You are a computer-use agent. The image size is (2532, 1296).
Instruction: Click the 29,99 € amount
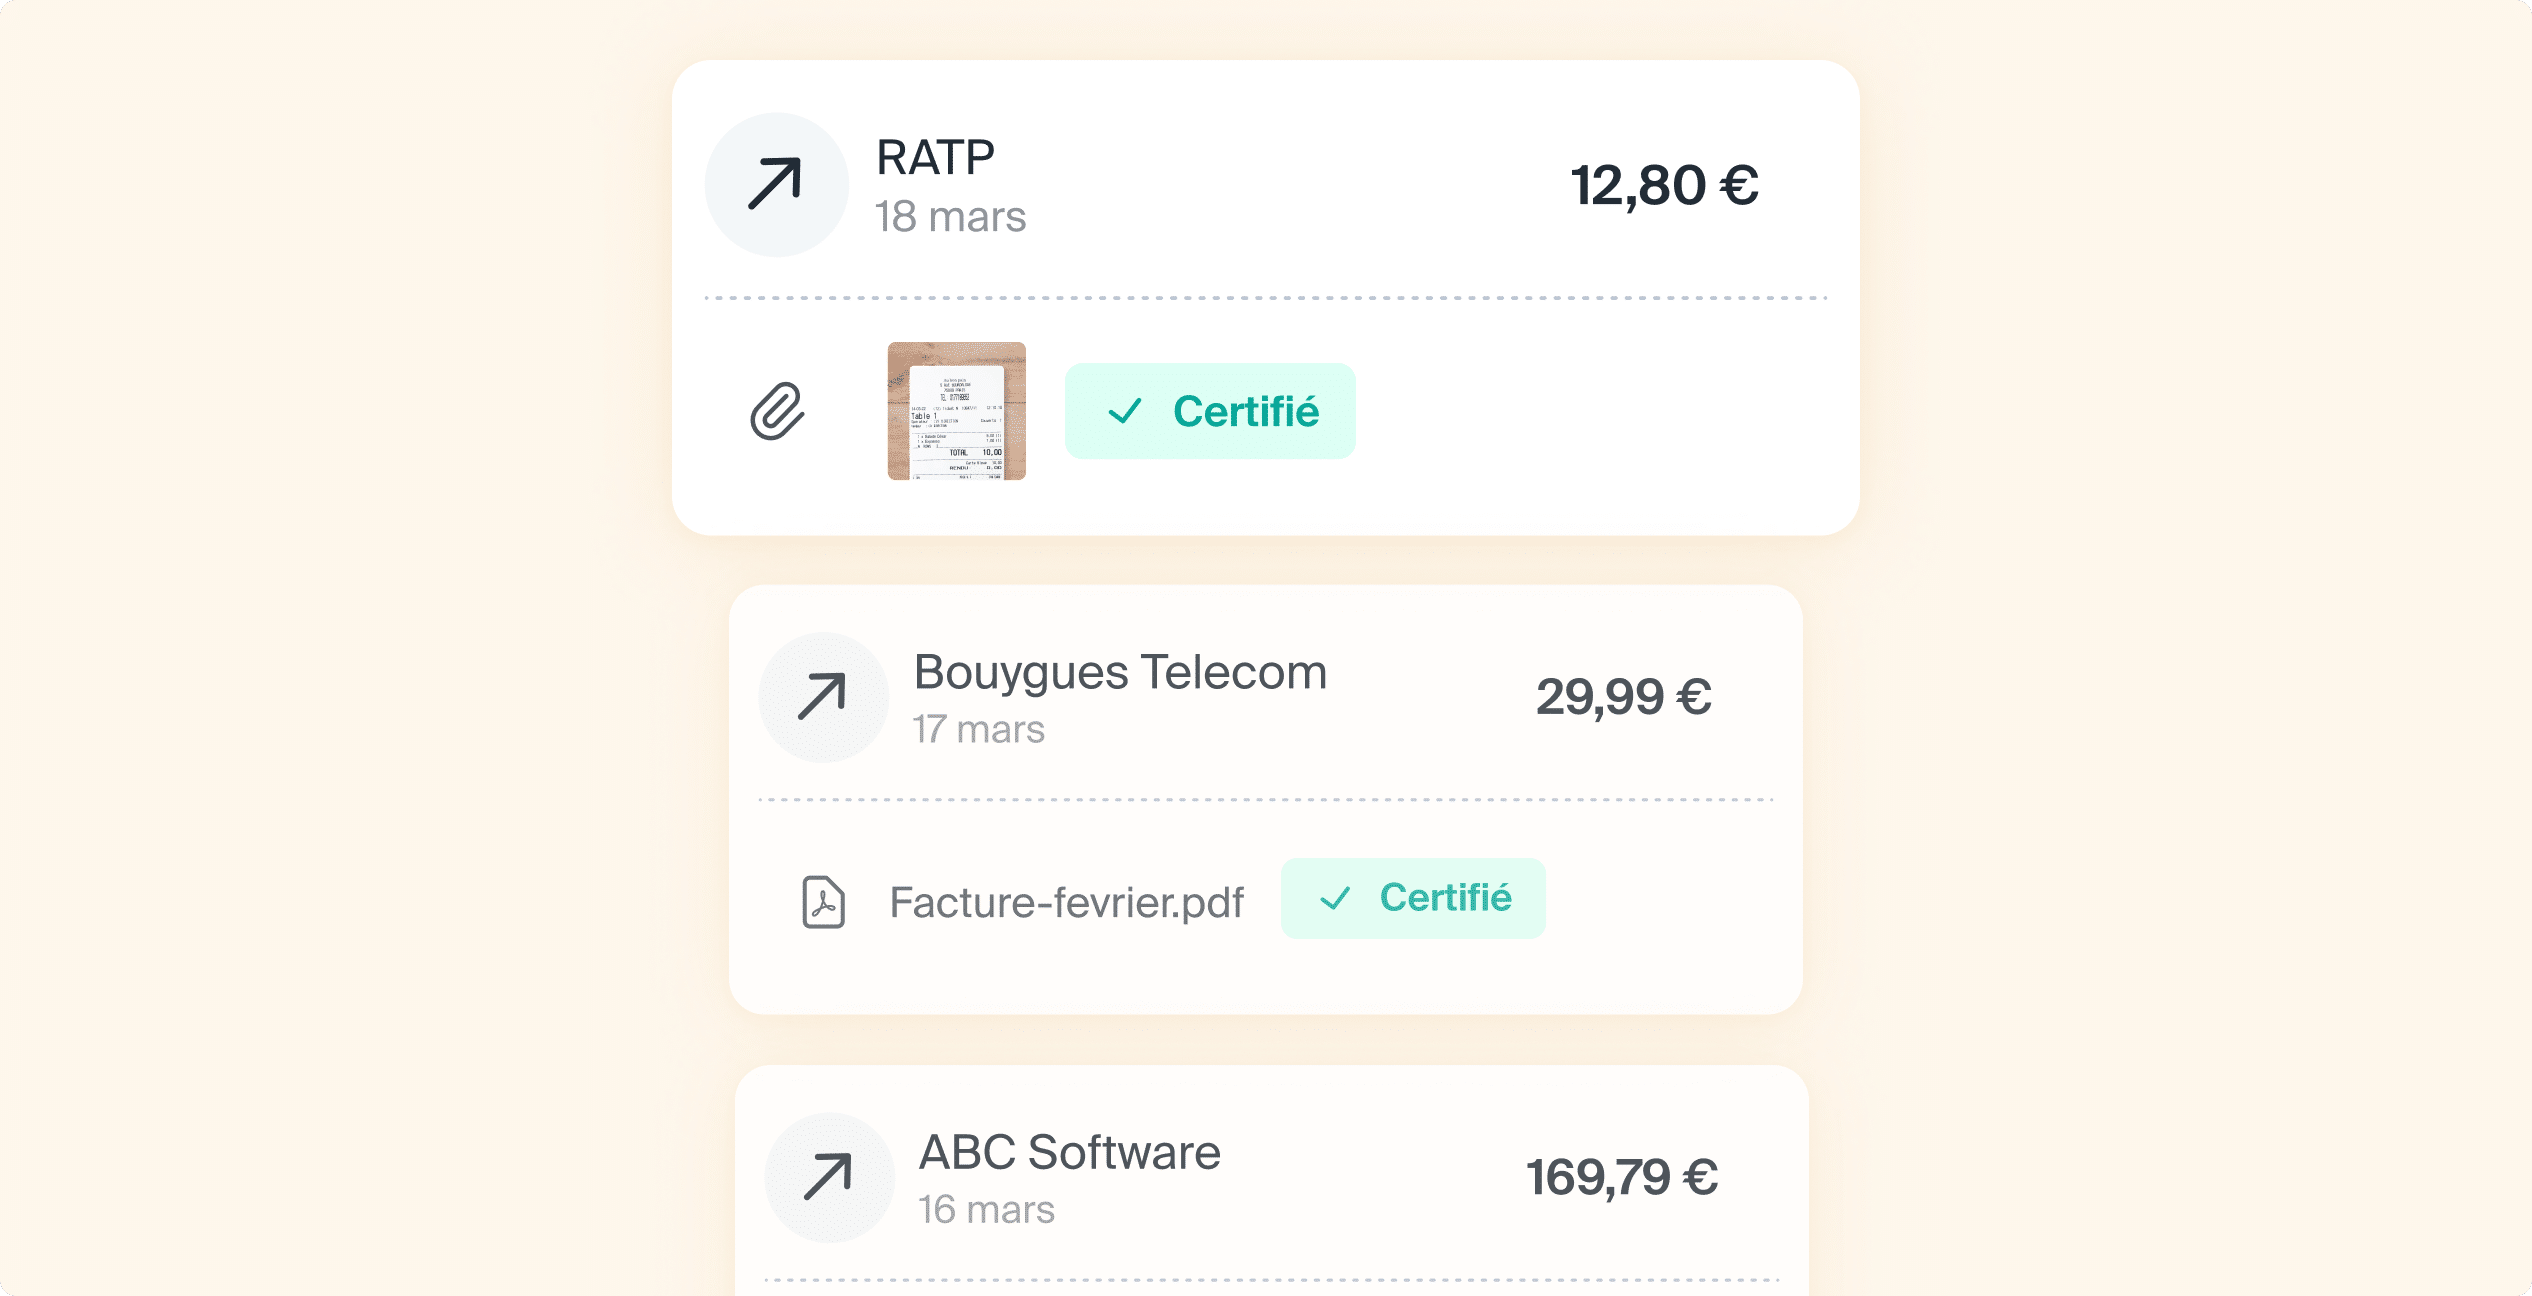pos(1623,697)
